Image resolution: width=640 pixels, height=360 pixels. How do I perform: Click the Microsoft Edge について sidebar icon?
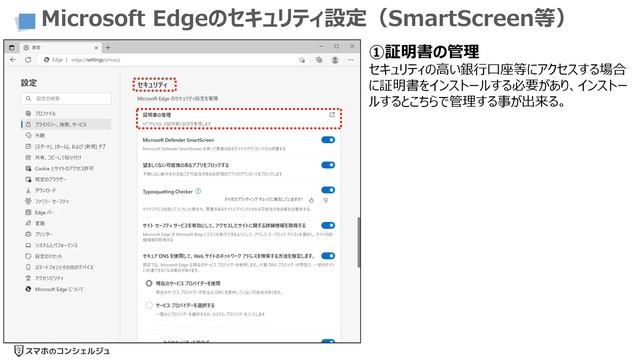click(x=28, y=289)
